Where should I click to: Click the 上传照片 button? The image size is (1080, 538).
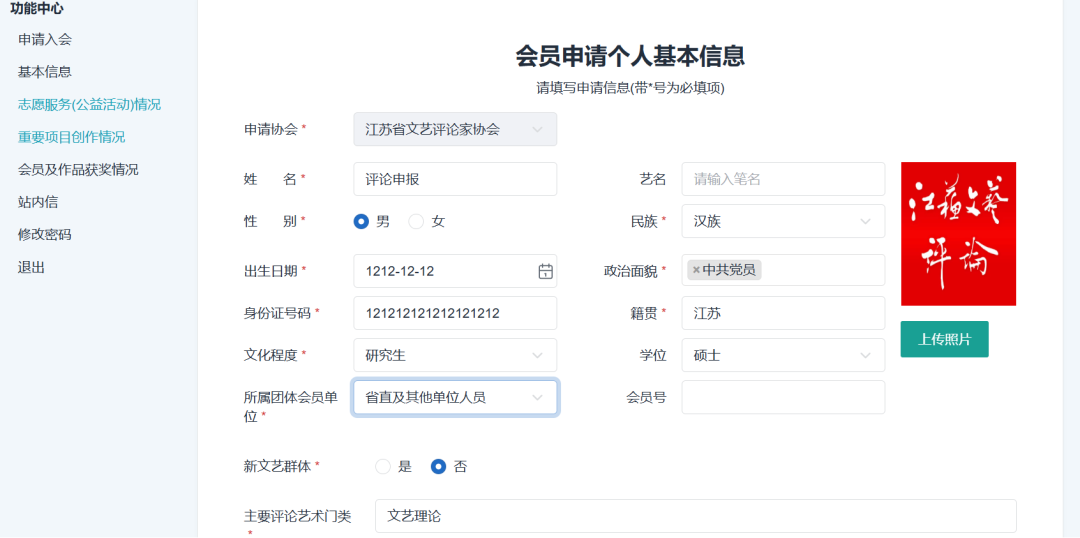point(944,339)
